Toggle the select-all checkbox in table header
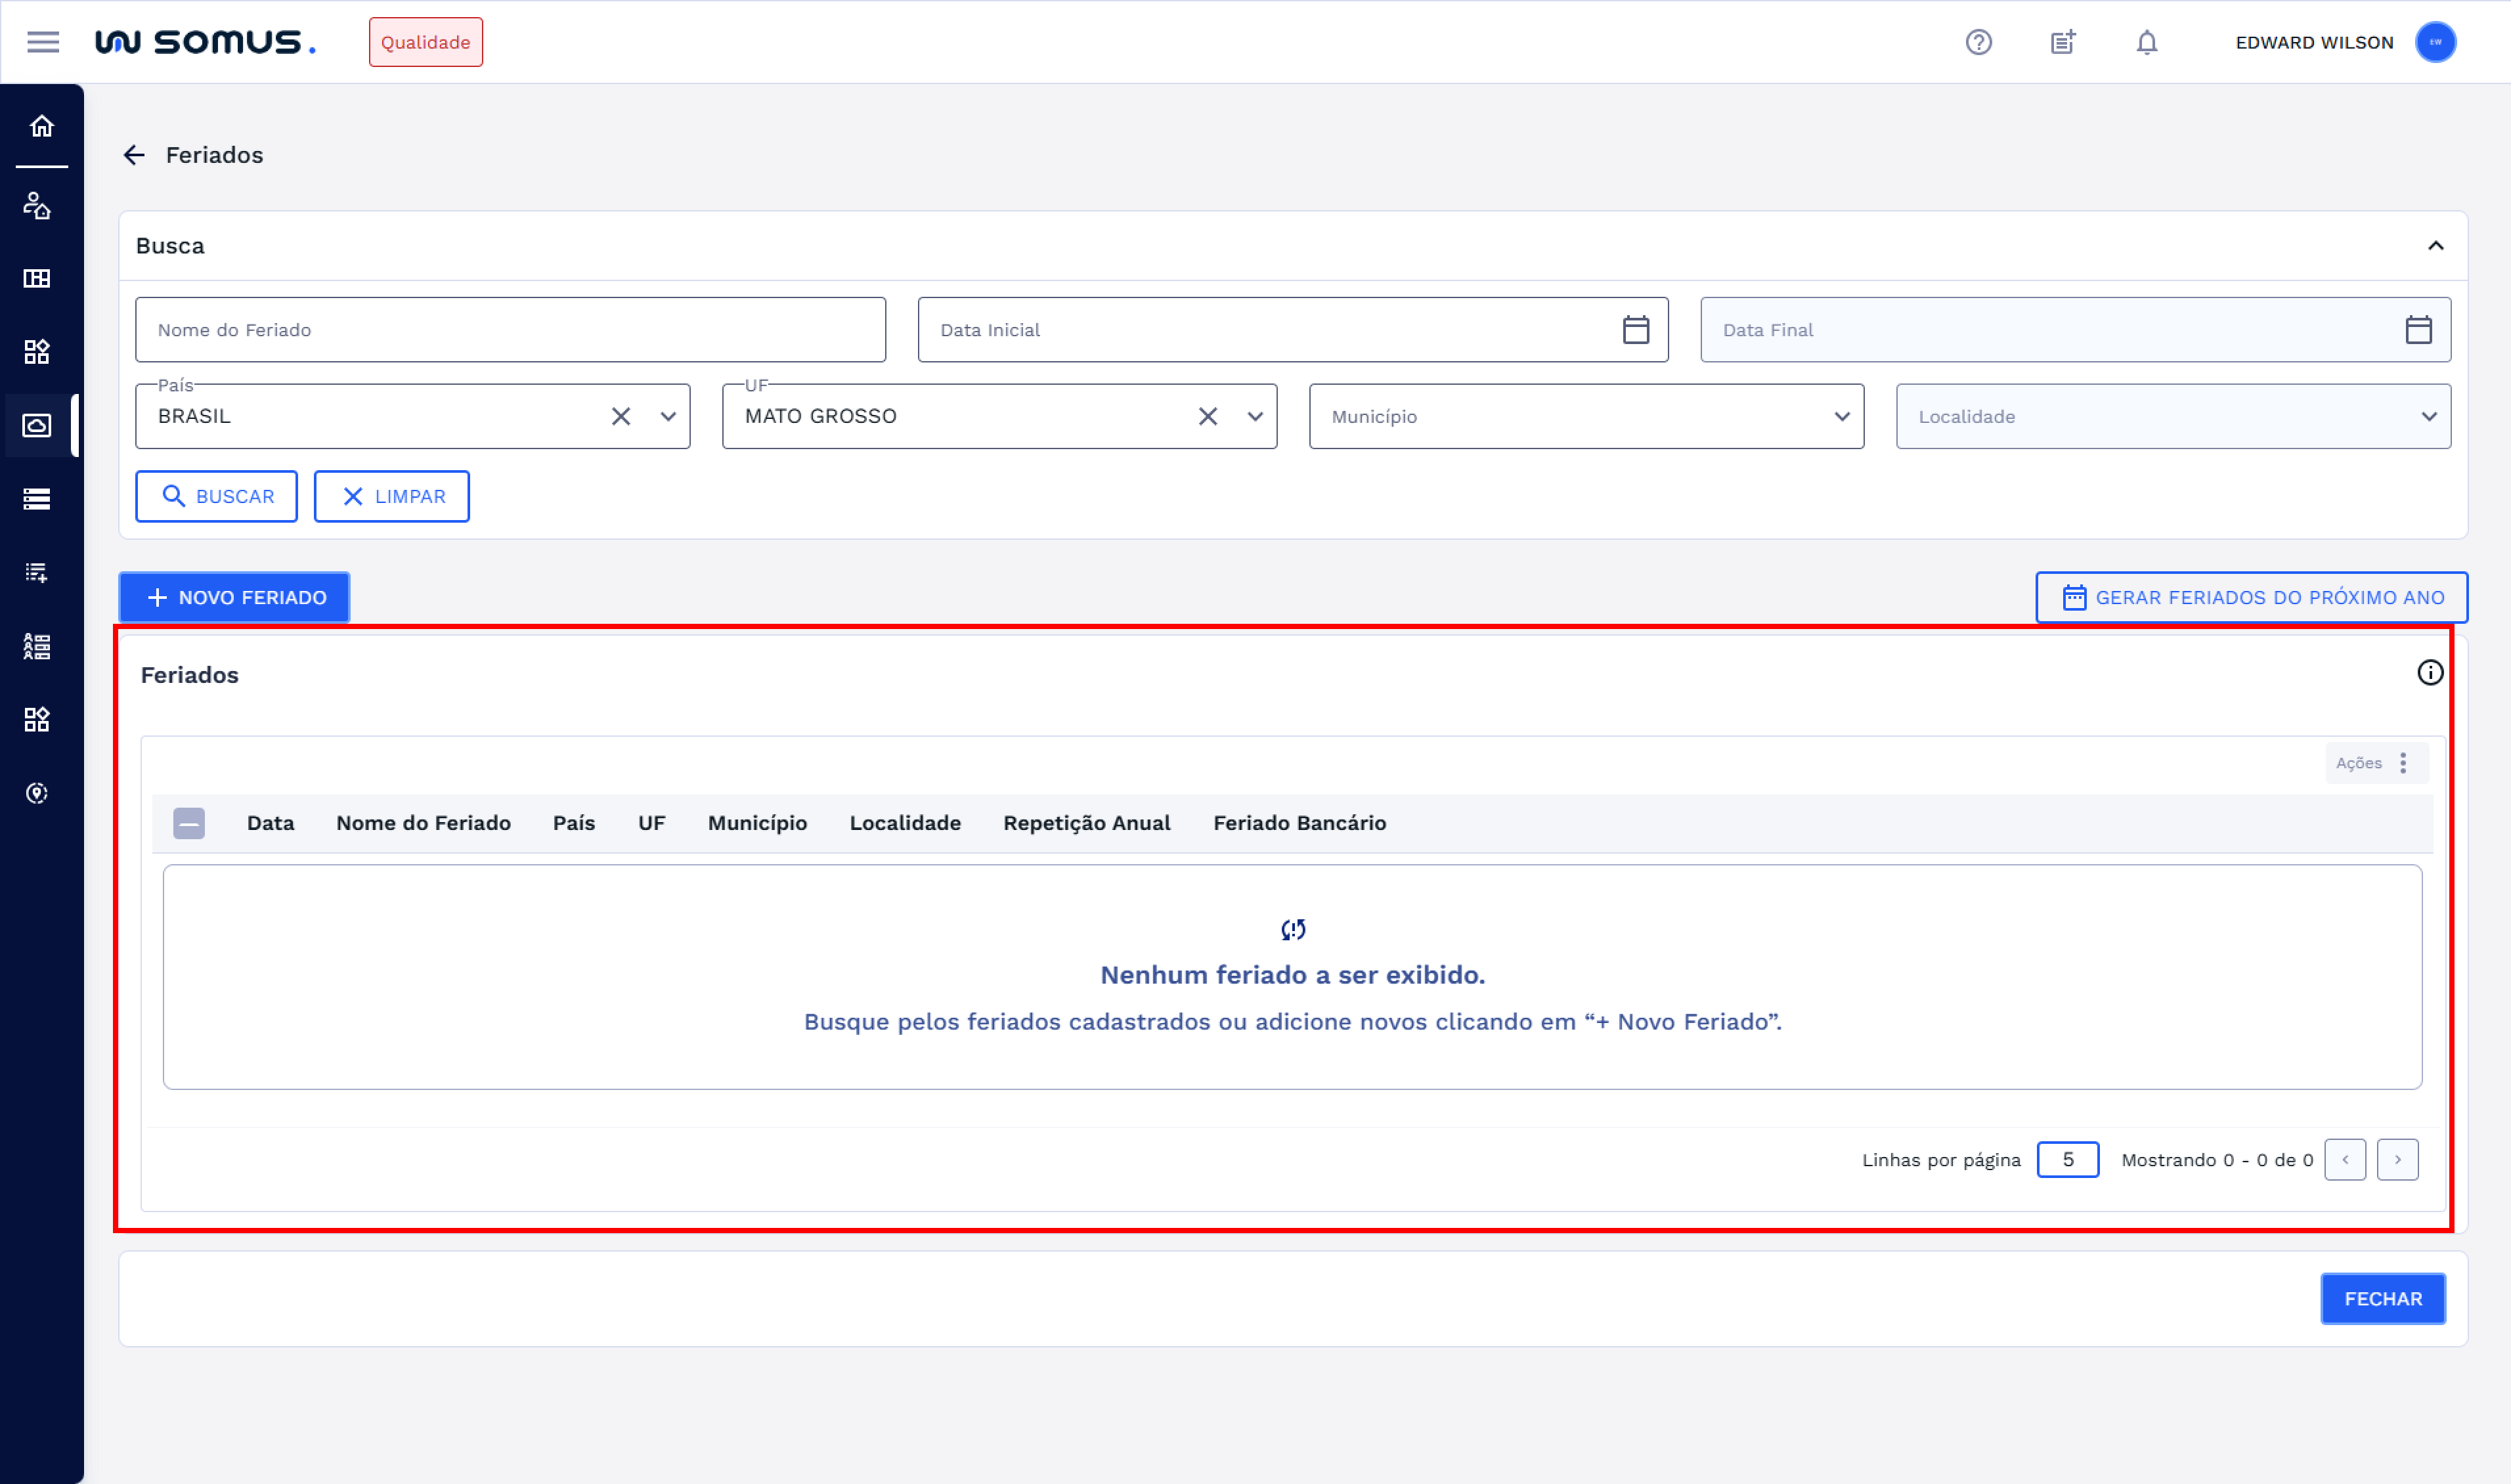The height and width of the screenshot is (1484, 2511). [x=189, y=823]
